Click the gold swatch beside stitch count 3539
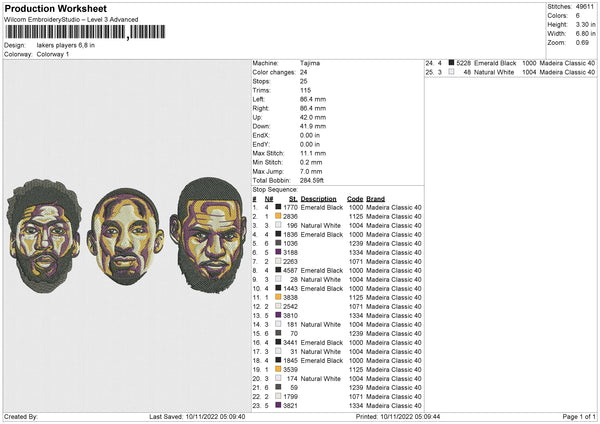The height and width of the screenshot is (424, 600). pos(278,369)
